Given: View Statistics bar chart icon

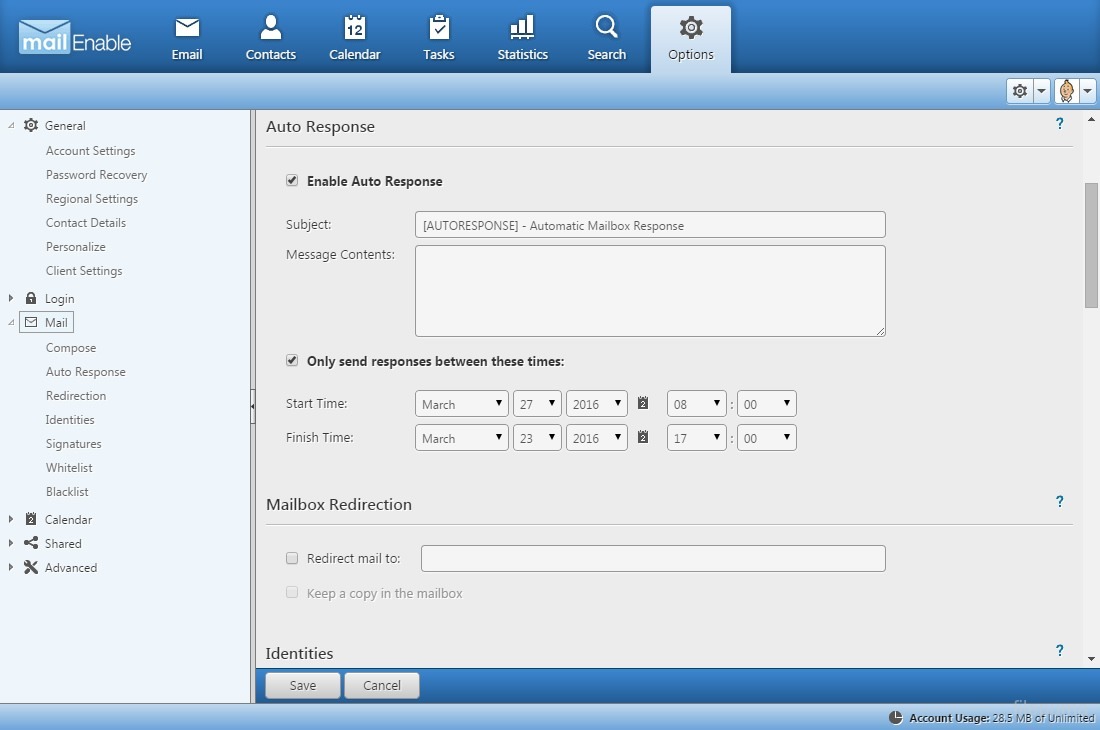Looking at the screenshot, I should tap(522, 28).
